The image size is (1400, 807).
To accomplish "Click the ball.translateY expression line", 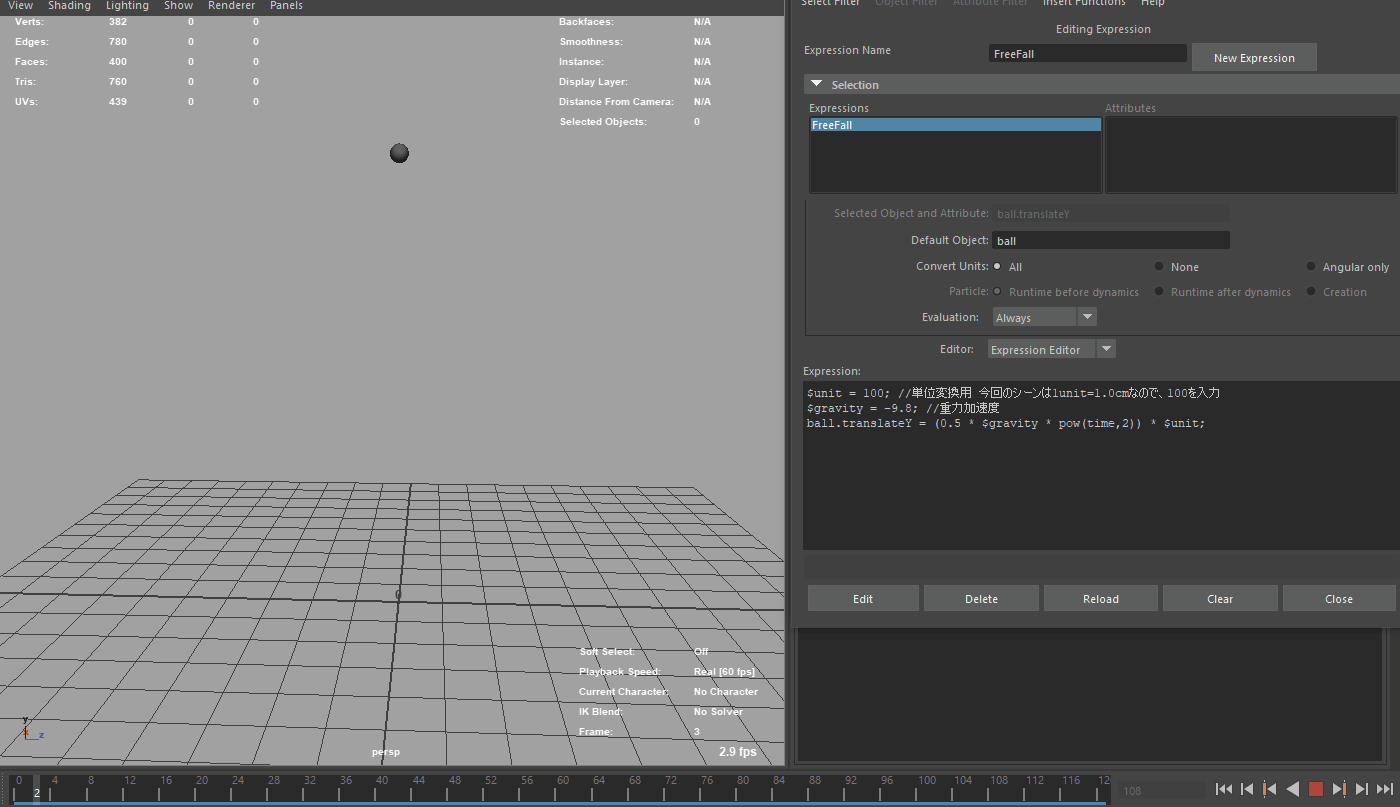I will tap(1006, 423).
